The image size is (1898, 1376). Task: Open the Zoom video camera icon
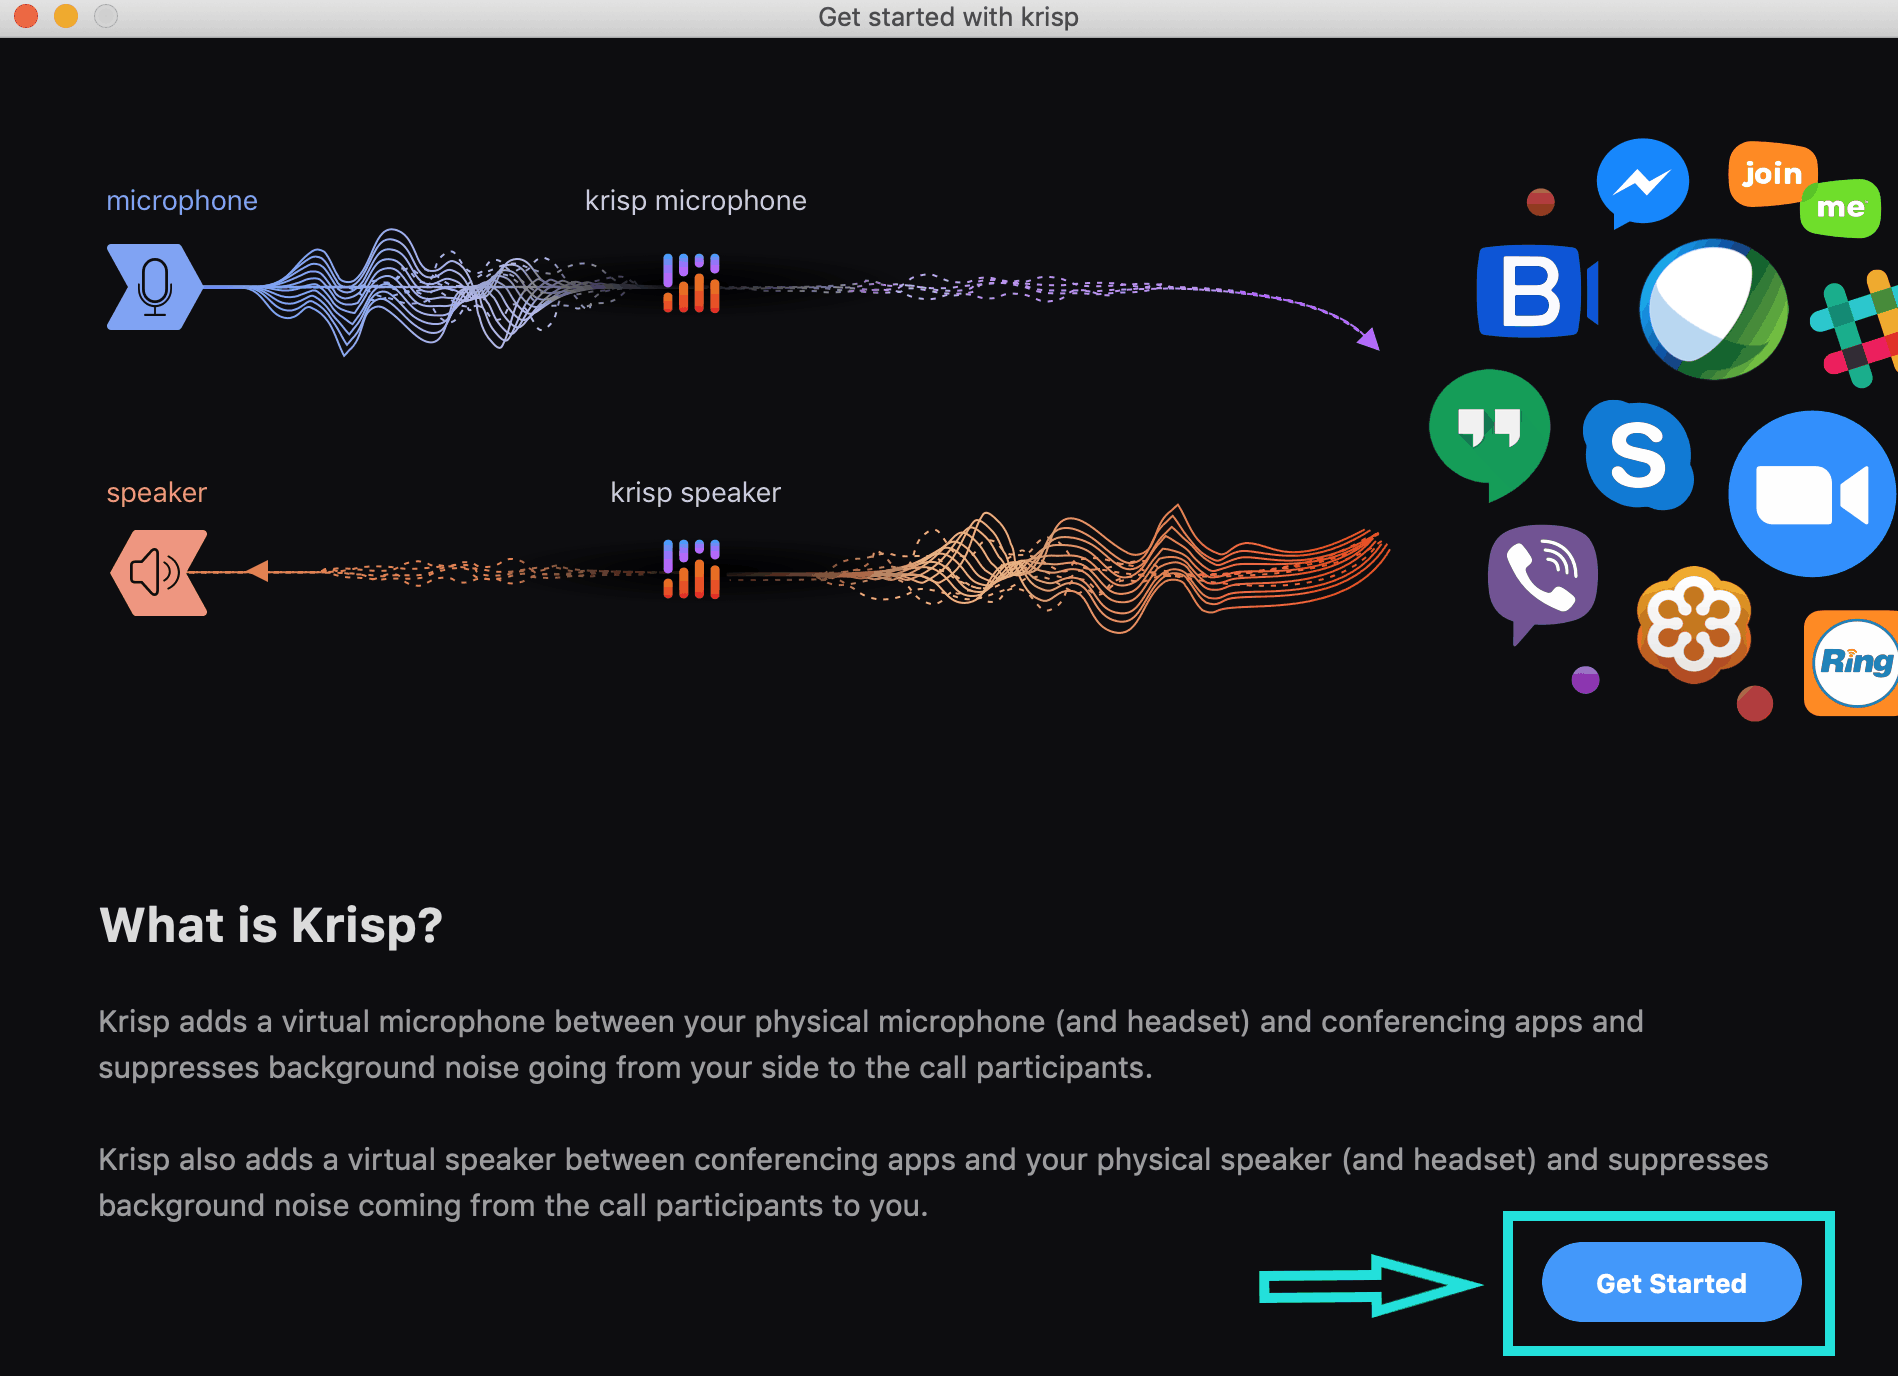point(1812,494)
